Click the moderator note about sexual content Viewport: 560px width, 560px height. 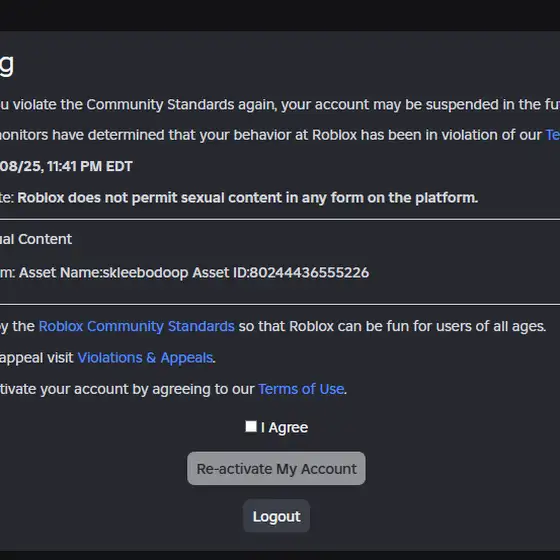coord(248,198)
